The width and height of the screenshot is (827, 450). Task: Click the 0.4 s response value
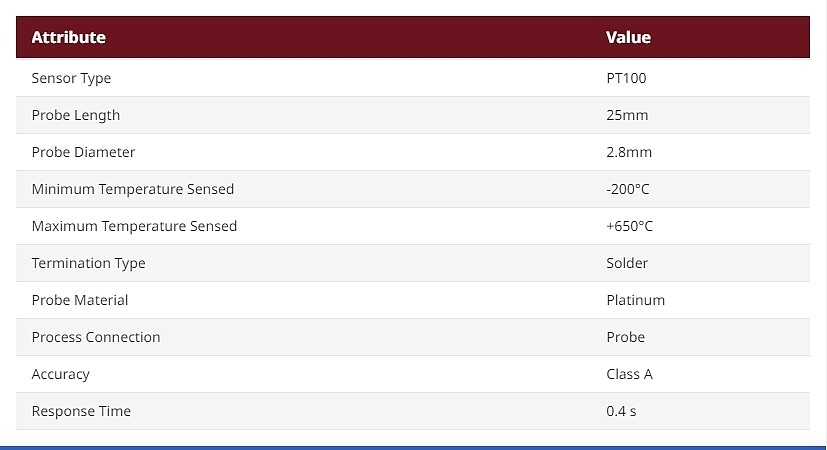click(x=621, y=410)
